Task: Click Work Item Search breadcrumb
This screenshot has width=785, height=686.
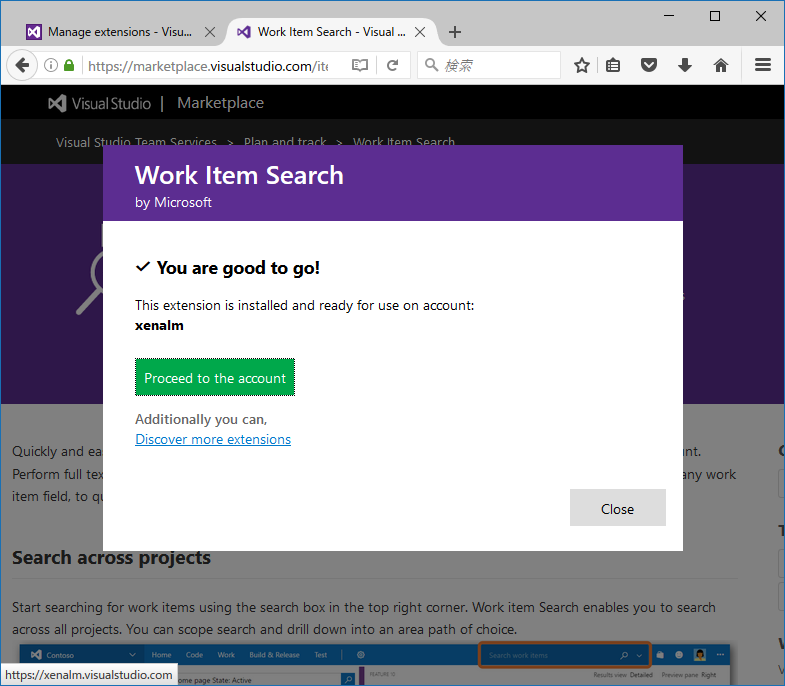Action: [x=404, y=142]
